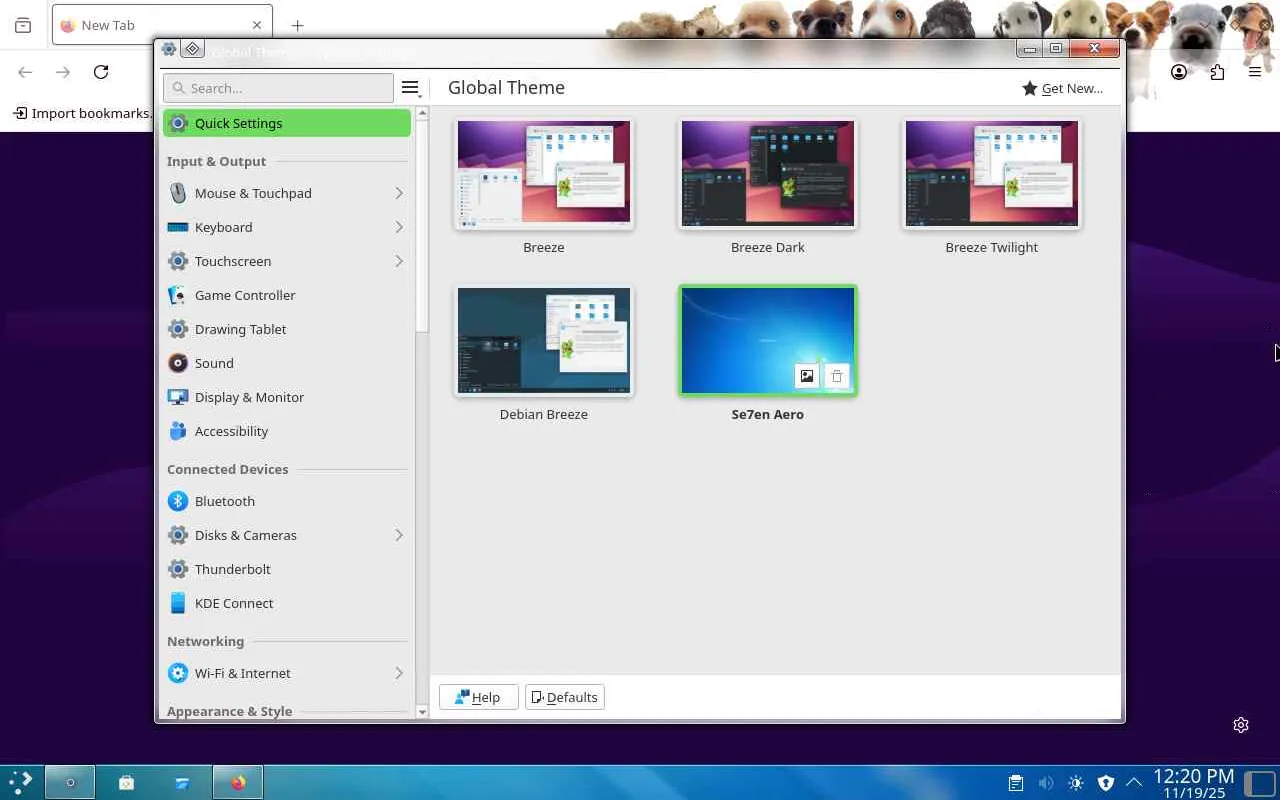
Task: Open the volume tray icon
Action: [1045, 783]
